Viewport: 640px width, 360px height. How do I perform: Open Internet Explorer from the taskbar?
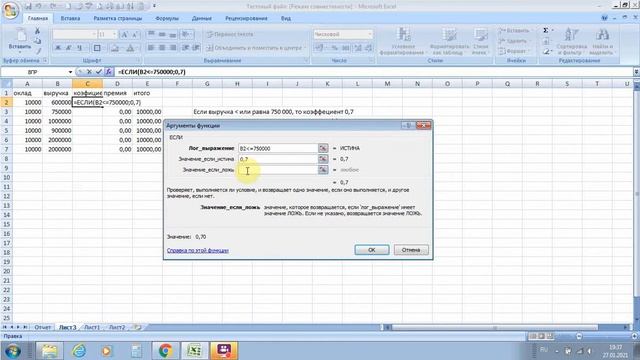pos(79,351)
